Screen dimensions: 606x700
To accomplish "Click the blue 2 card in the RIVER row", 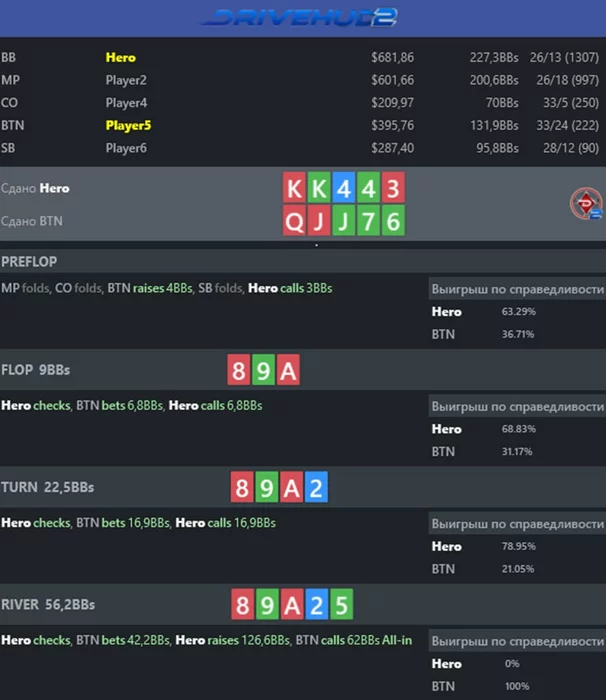I will click(x=317, y=604).
